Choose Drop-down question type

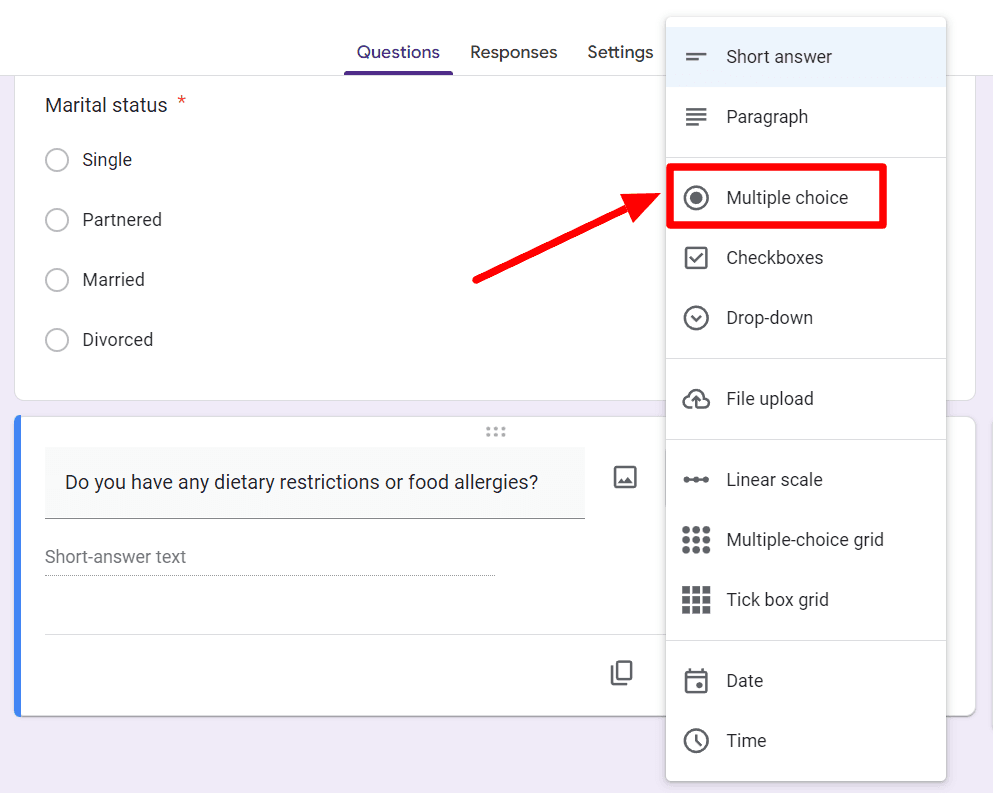806,318
